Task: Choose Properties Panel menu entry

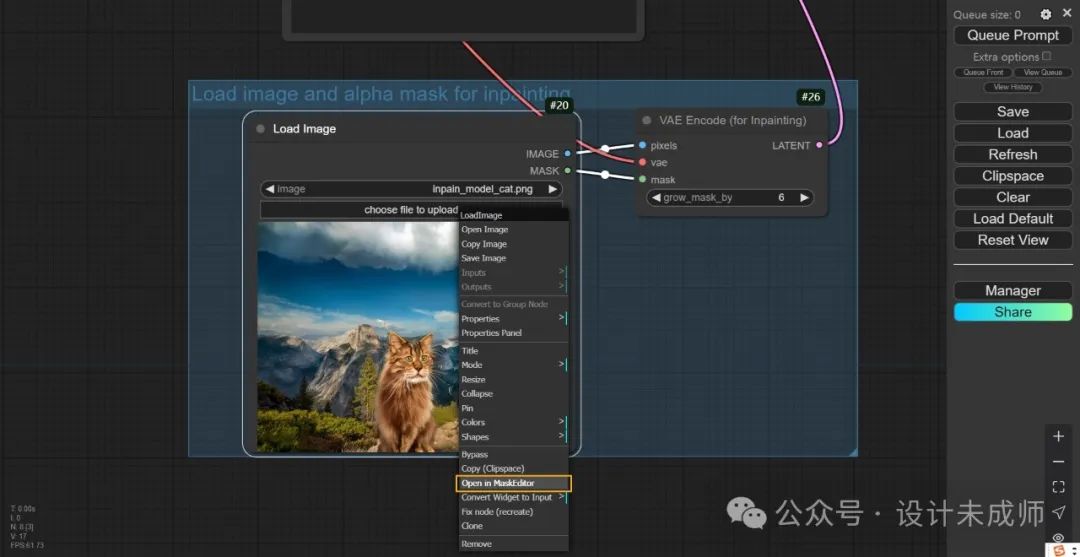Action: (513, 333)
